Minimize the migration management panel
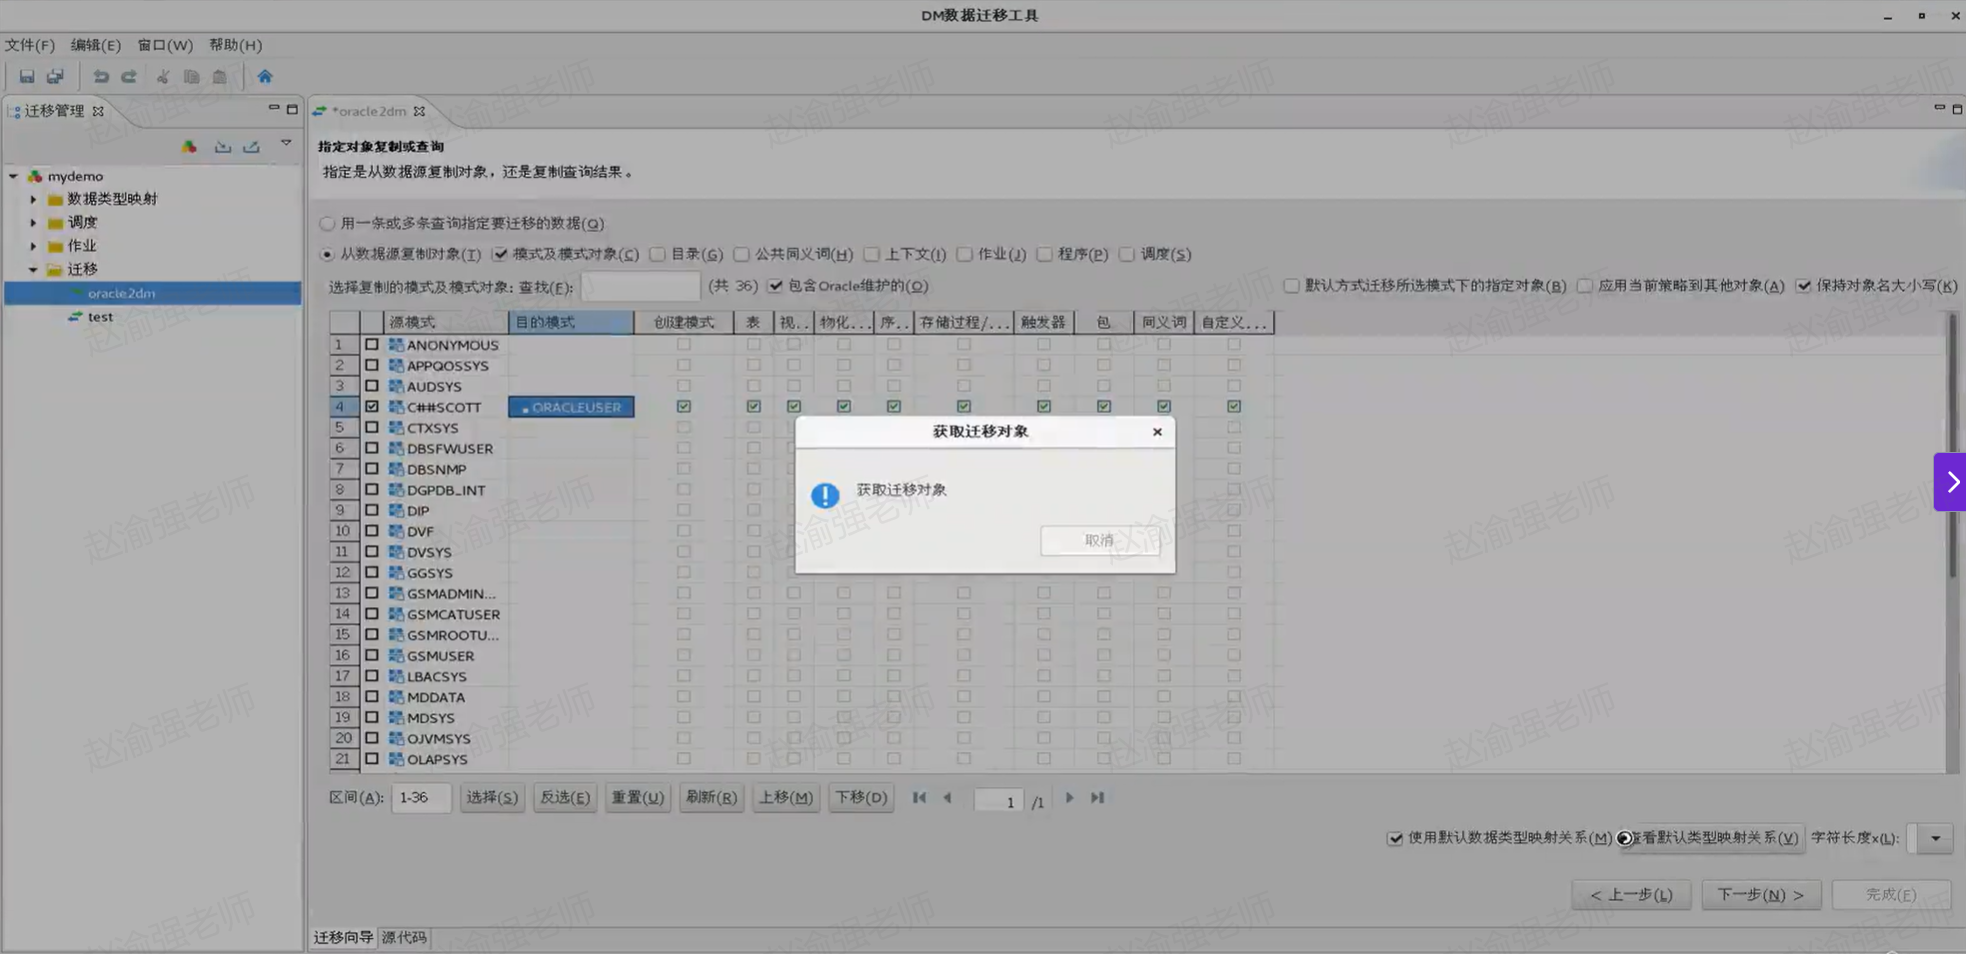This screenshot has width=1966, height=954. click(x=274, y=108)
